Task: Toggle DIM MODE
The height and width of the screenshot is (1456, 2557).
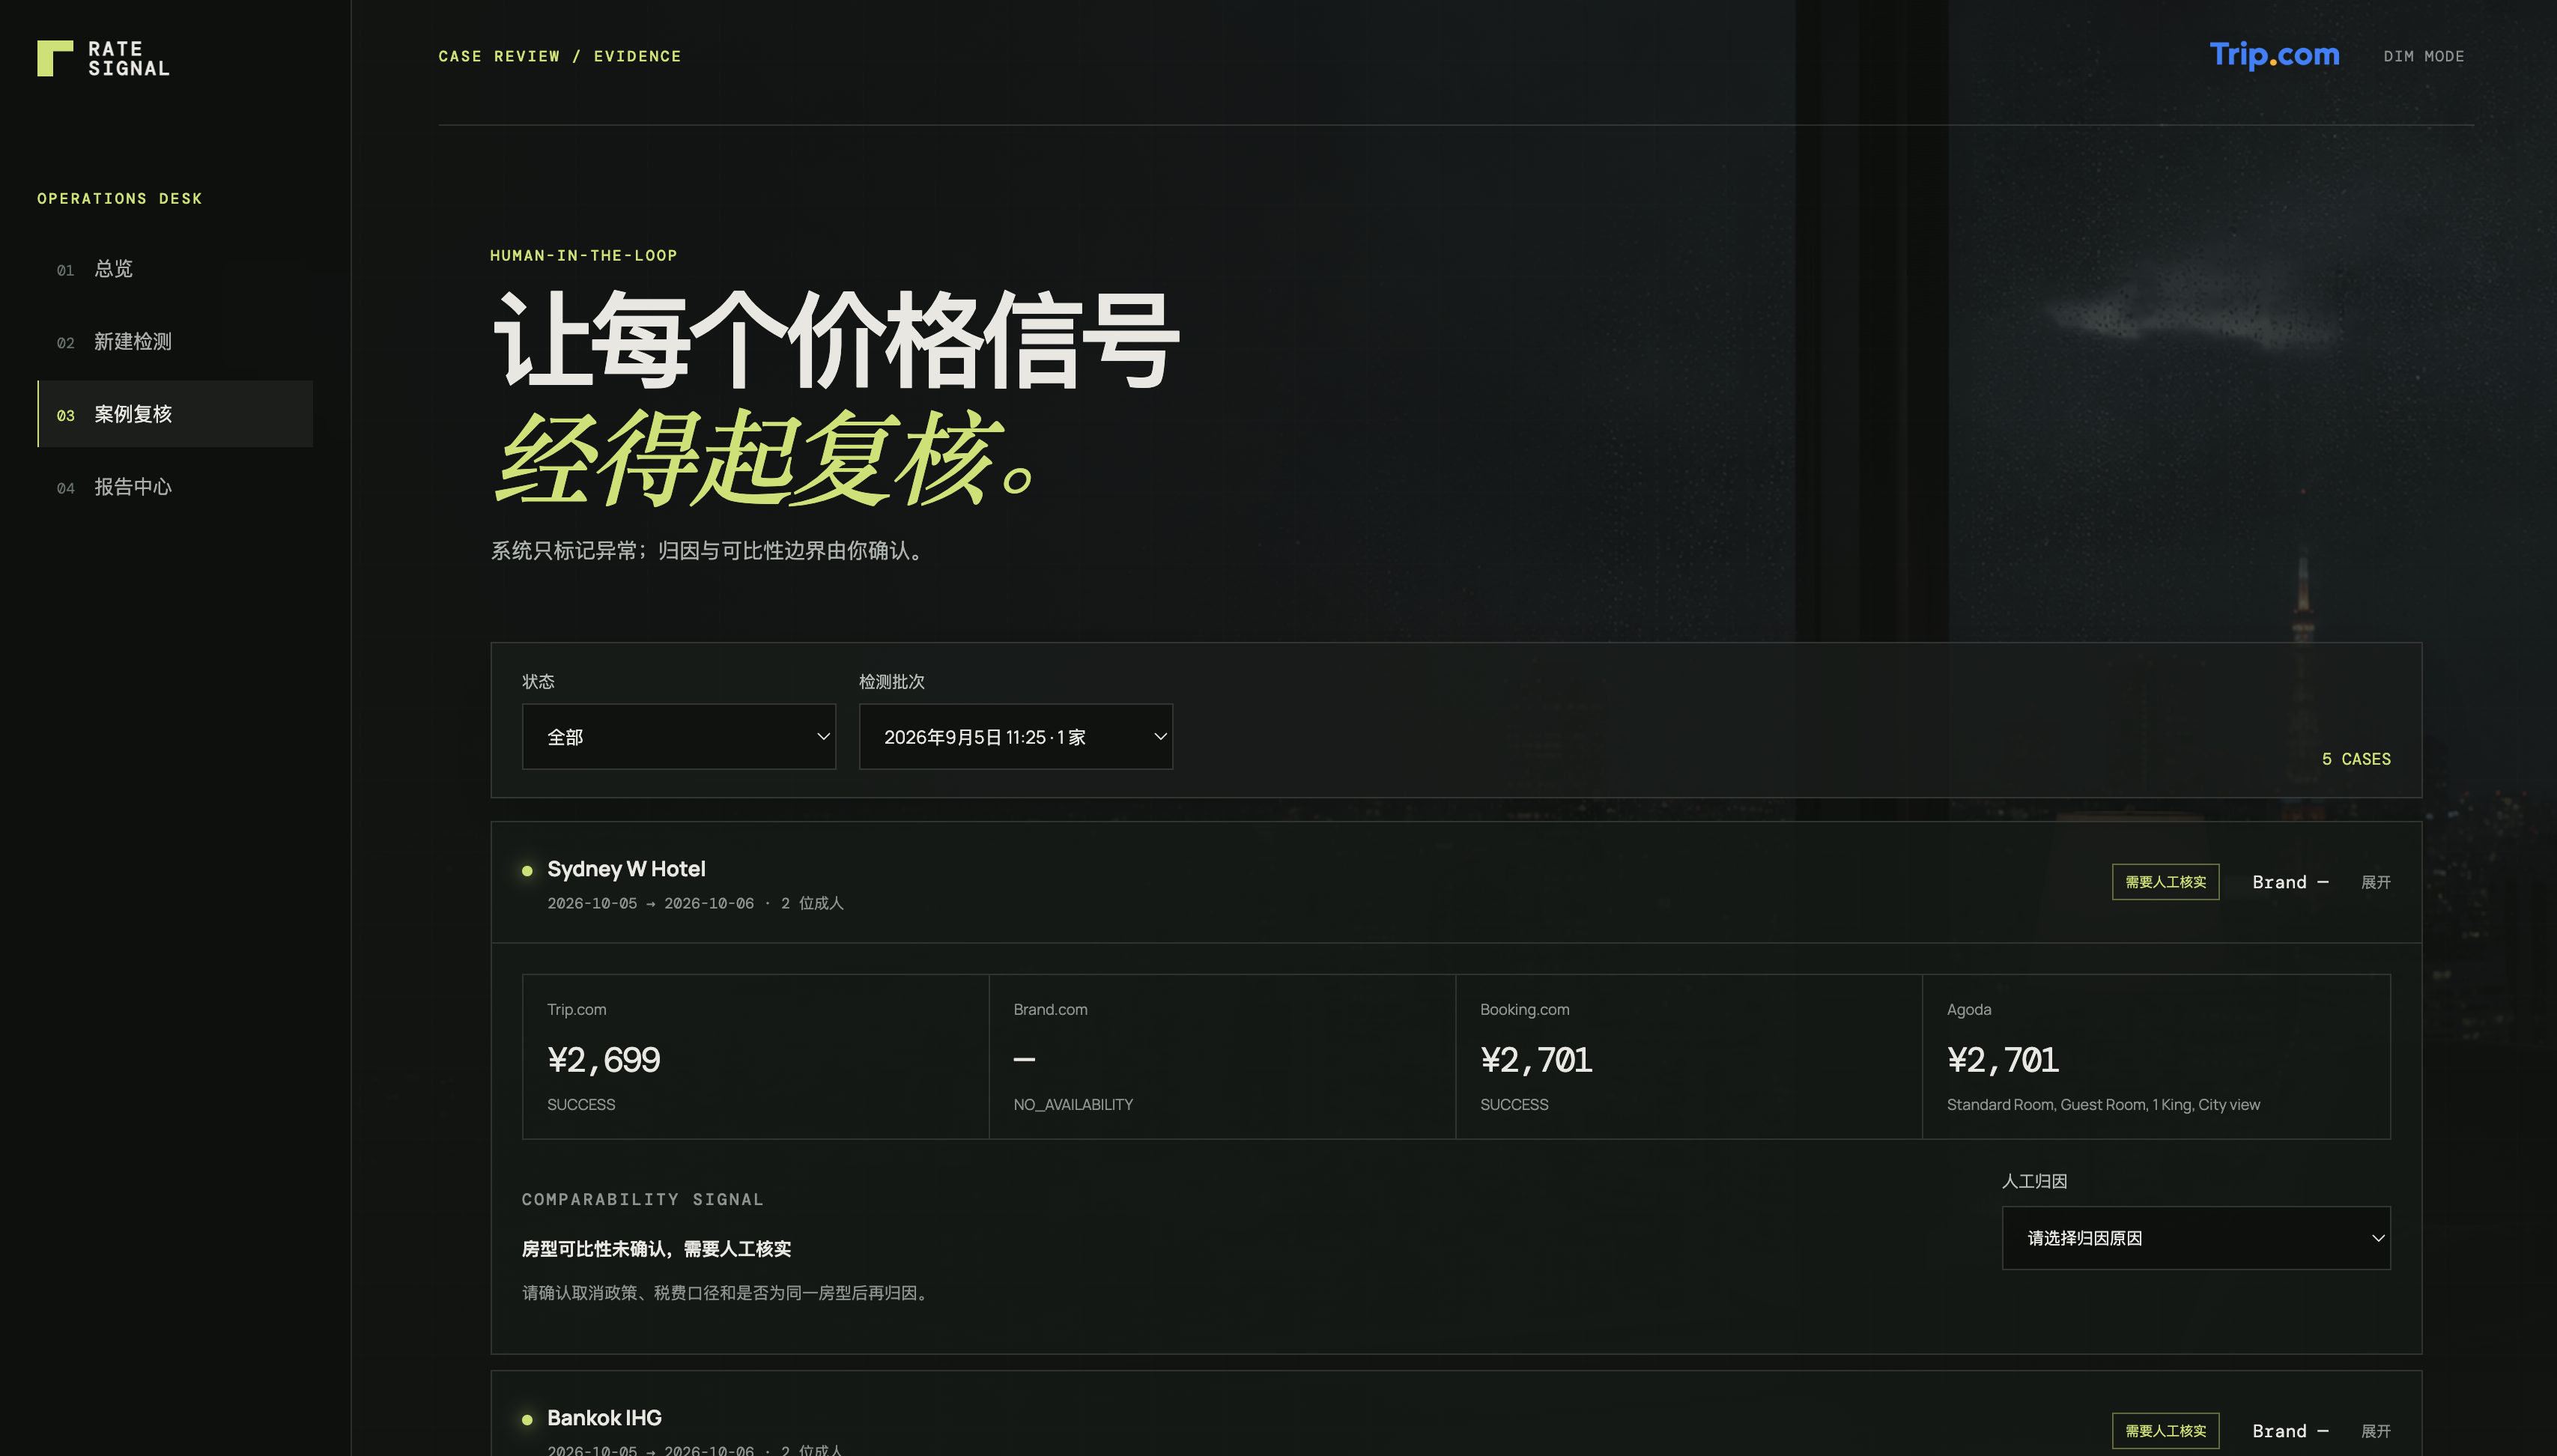Action: [x=2423, y=56]
